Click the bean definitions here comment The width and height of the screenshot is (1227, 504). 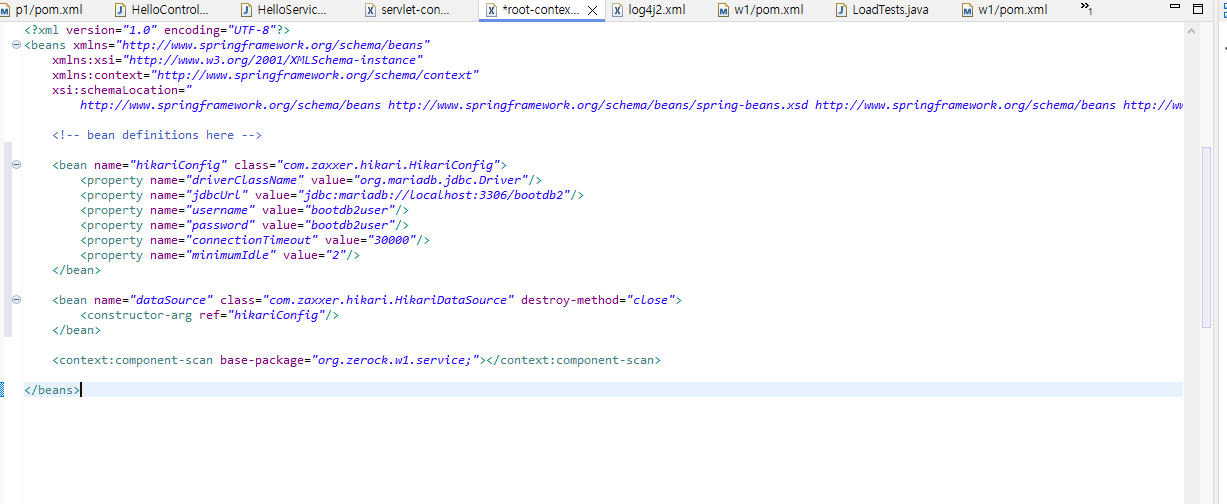(157, 135)
